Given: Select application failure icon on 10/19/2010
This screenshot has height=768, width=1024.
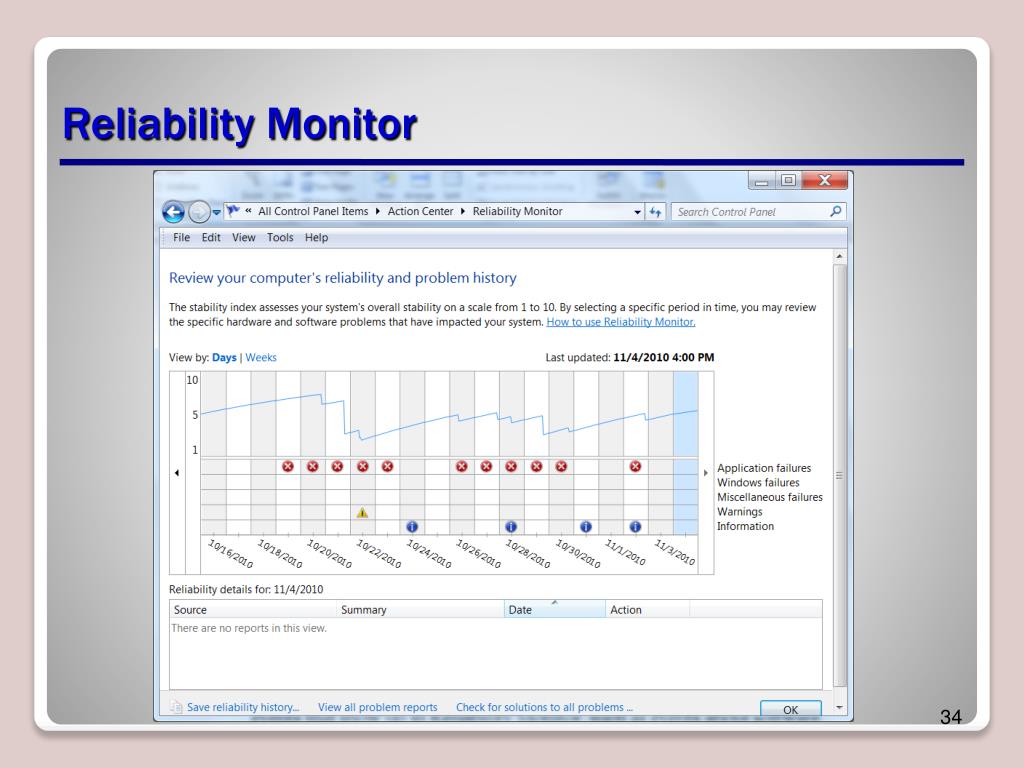Looking at the screenshot, I should [x=288, y=466].
